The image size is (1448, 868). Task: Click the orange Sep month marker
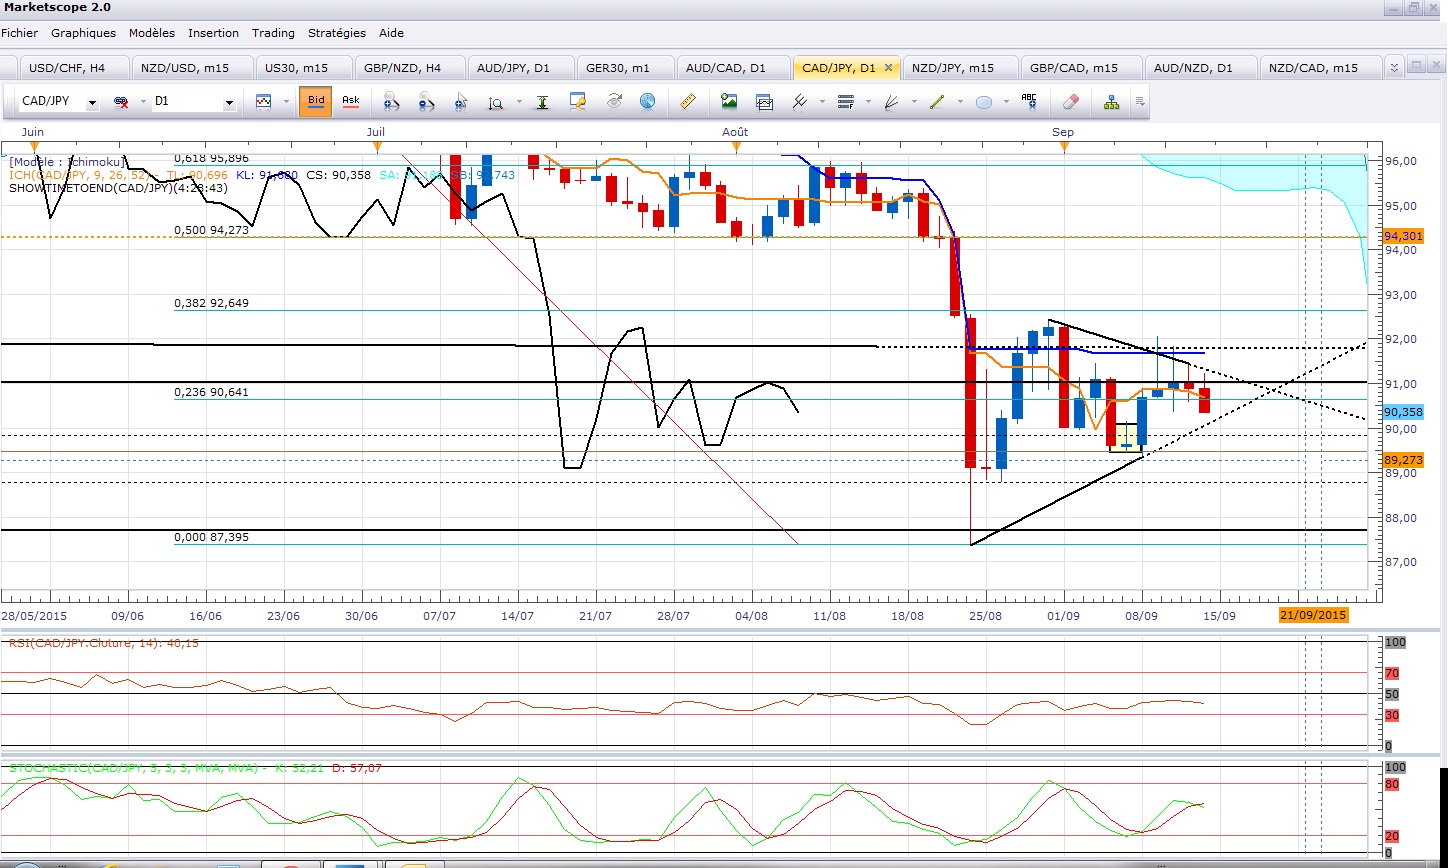(1064, 147)
